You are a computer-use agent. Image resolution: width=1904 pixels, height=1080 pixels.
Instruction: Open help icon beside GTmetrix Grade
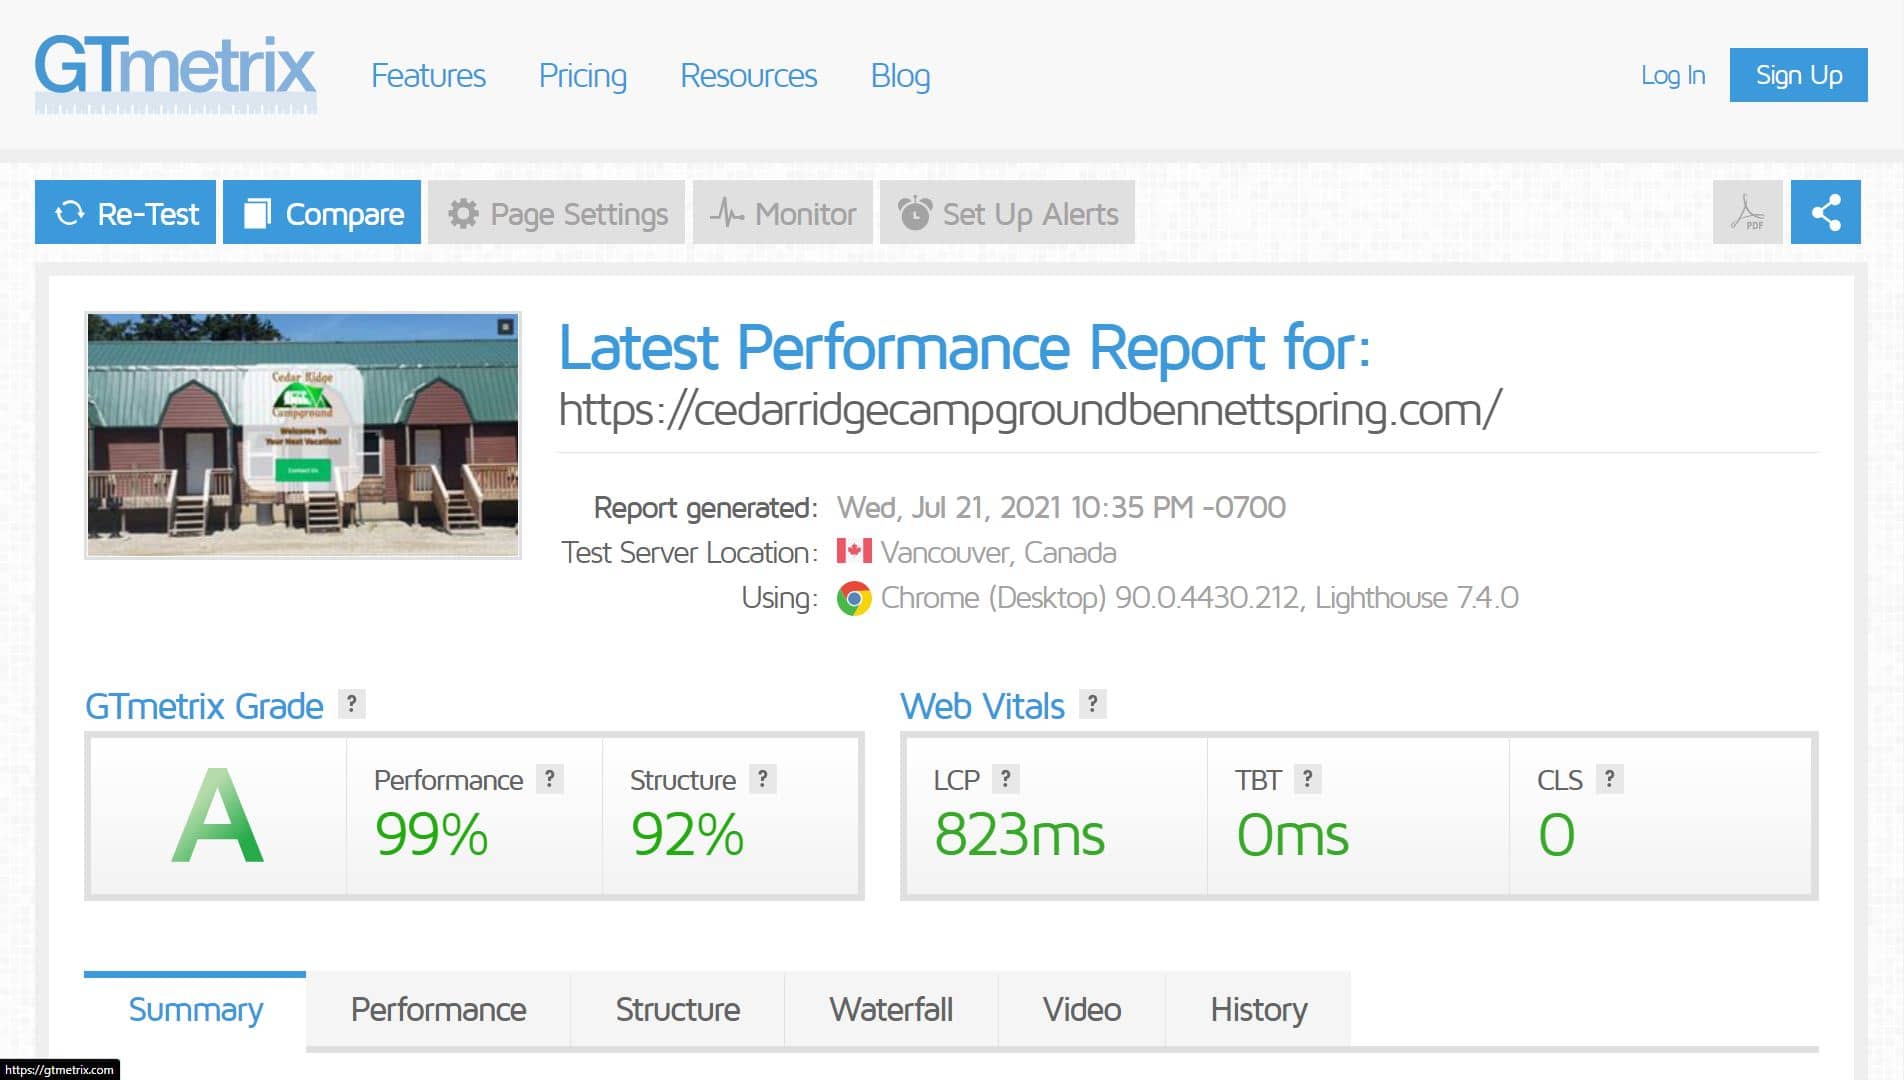pos(351,704)
